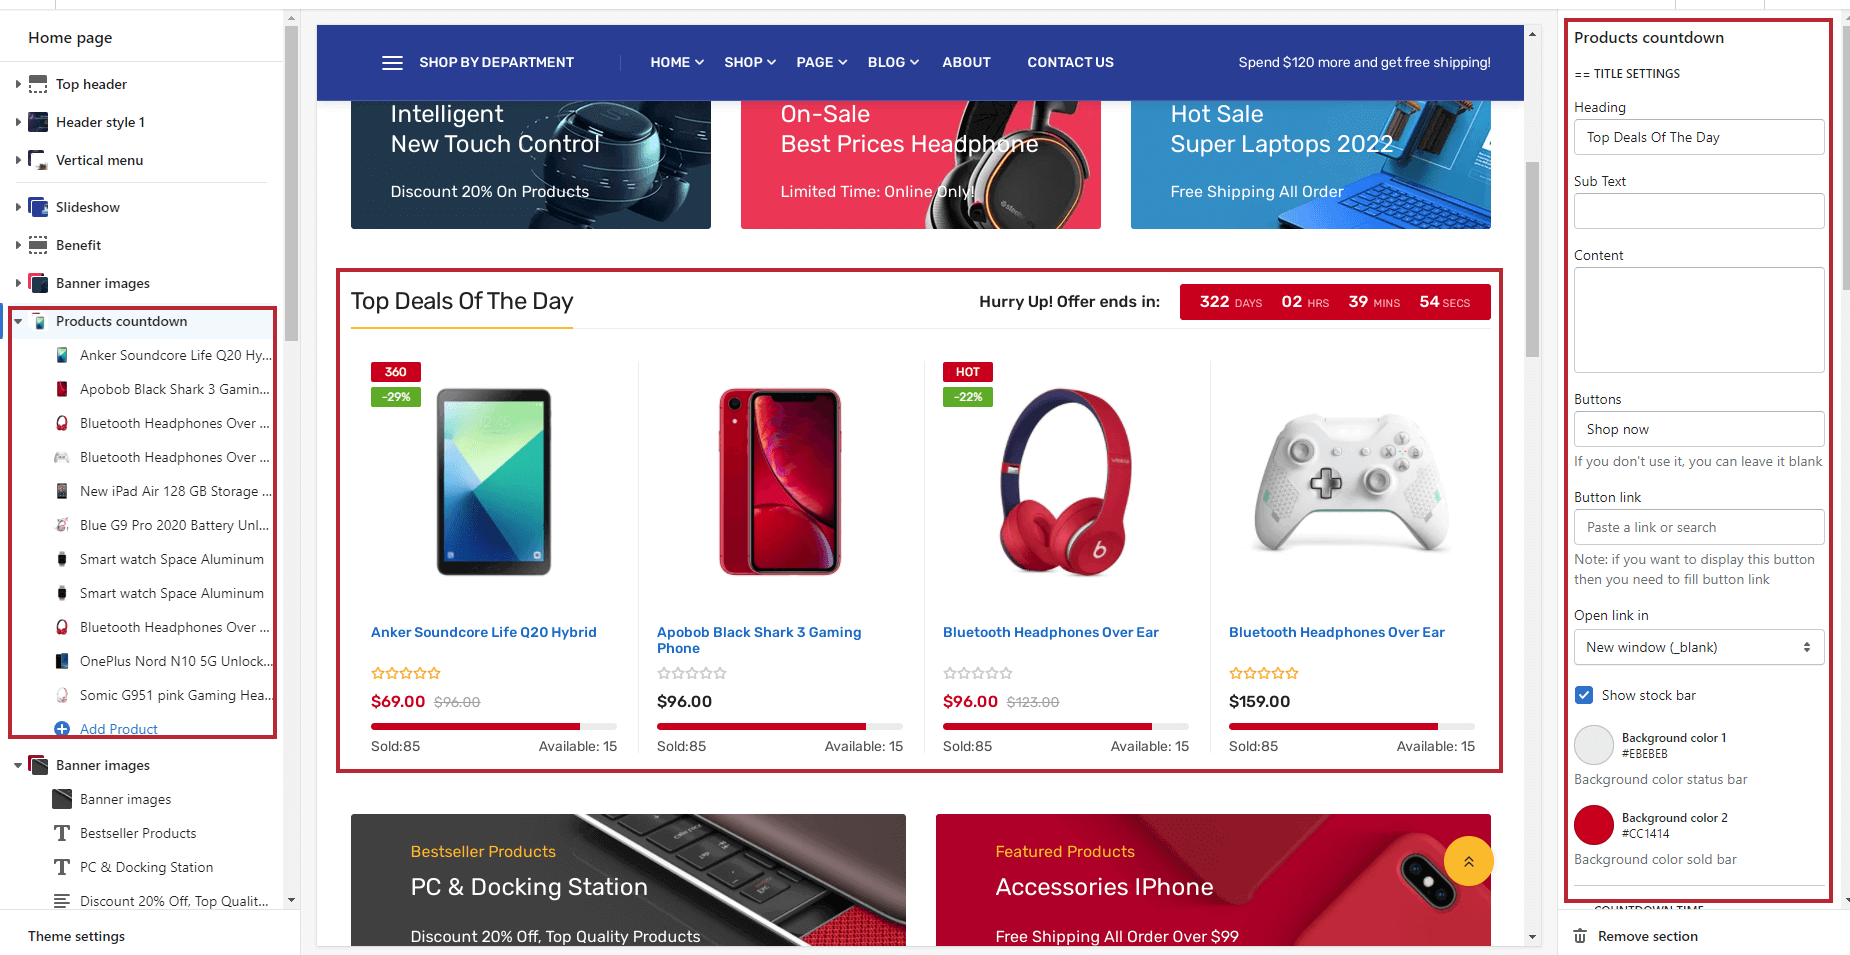This screenshot has height=955, width=1850.
Task: Click the ABOUT menu item
Action: [966, 62]
